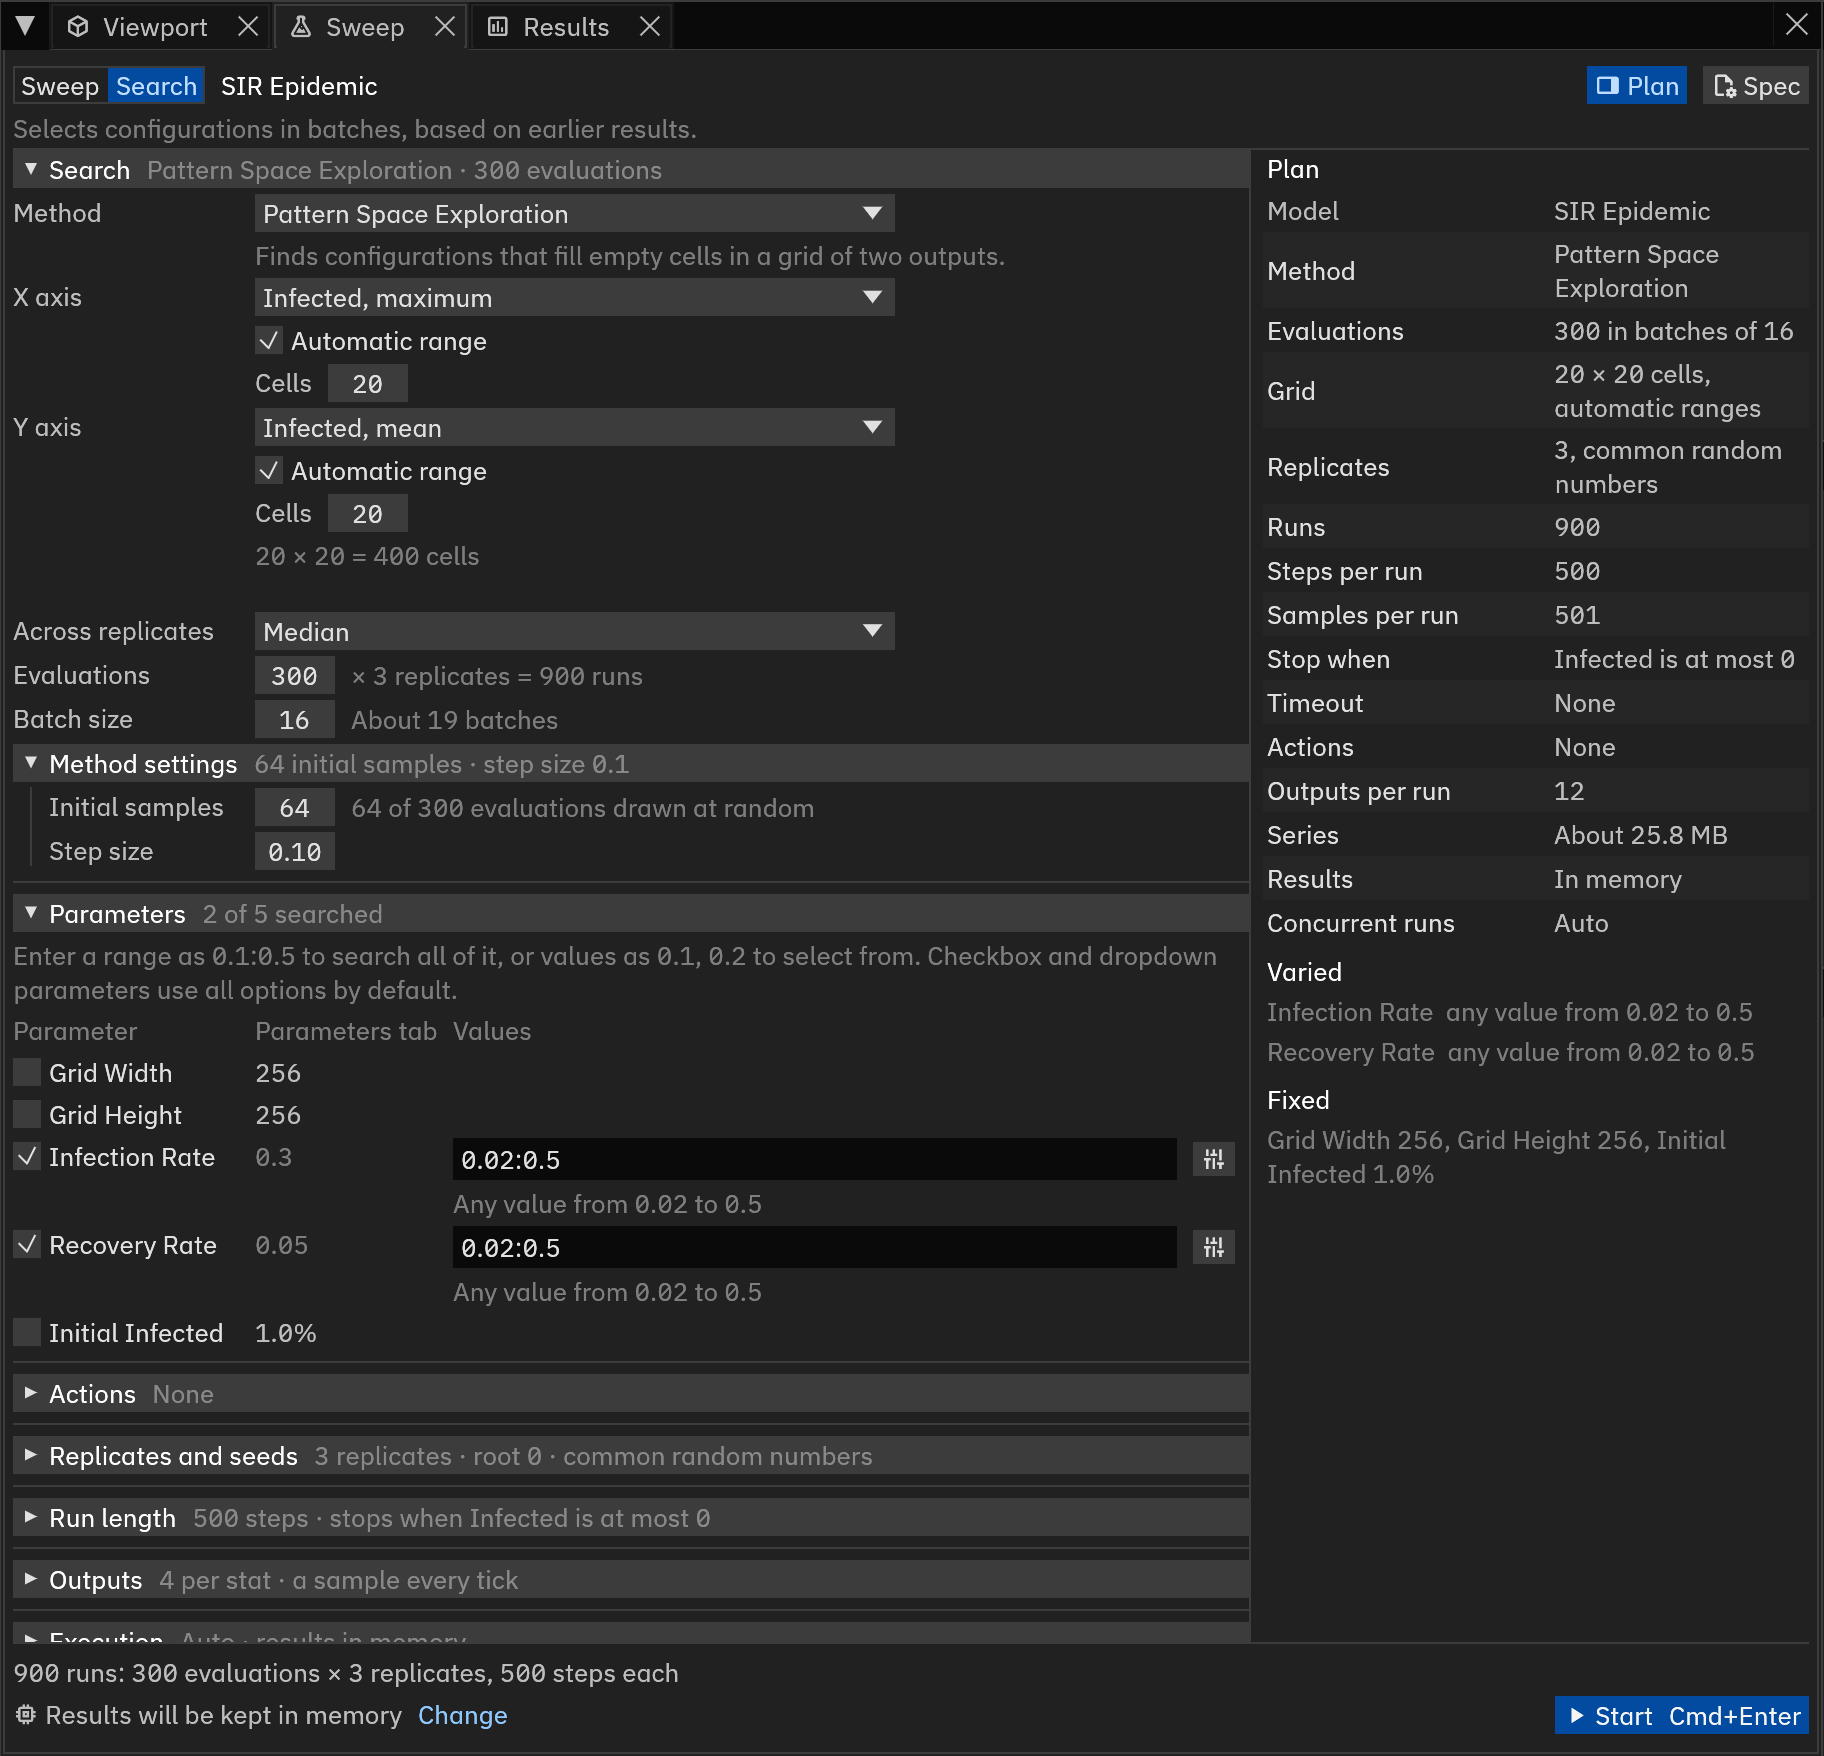The width and height of the screenshot is (1824, 1756).
Task: Open the Method dropdown
Action: point(574,214)
